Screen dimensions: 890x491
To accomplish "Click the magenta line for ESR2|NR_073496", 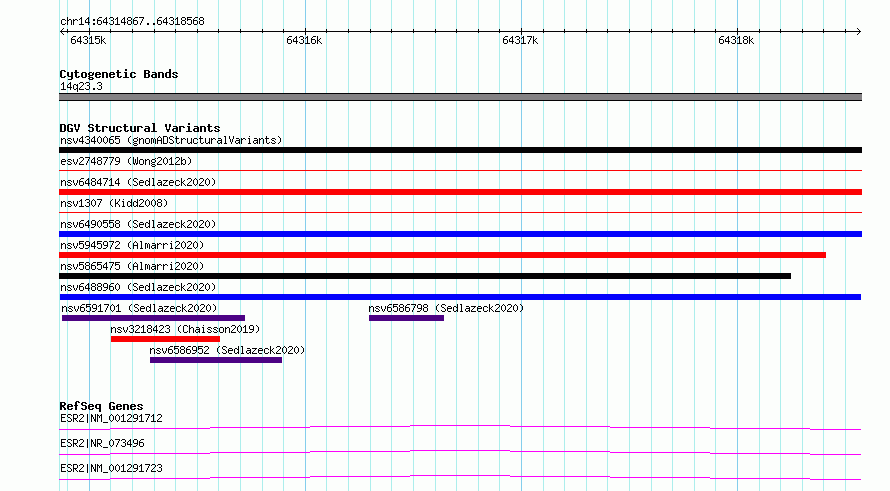I will (x=460, y=452).
